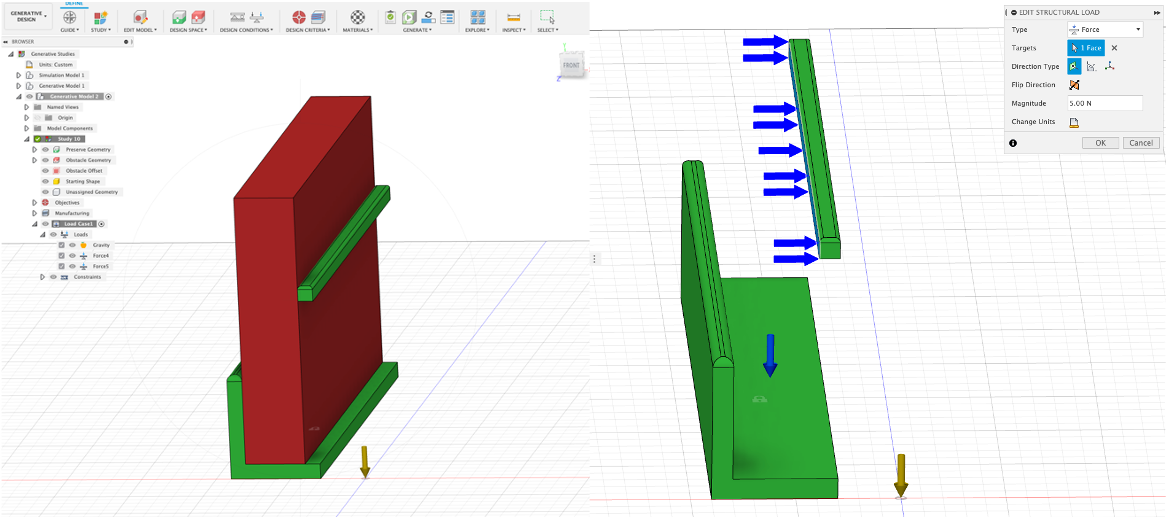Open the Guide learning panel icon
This screenshot has width=1166, height=518.
coord(69,16)
